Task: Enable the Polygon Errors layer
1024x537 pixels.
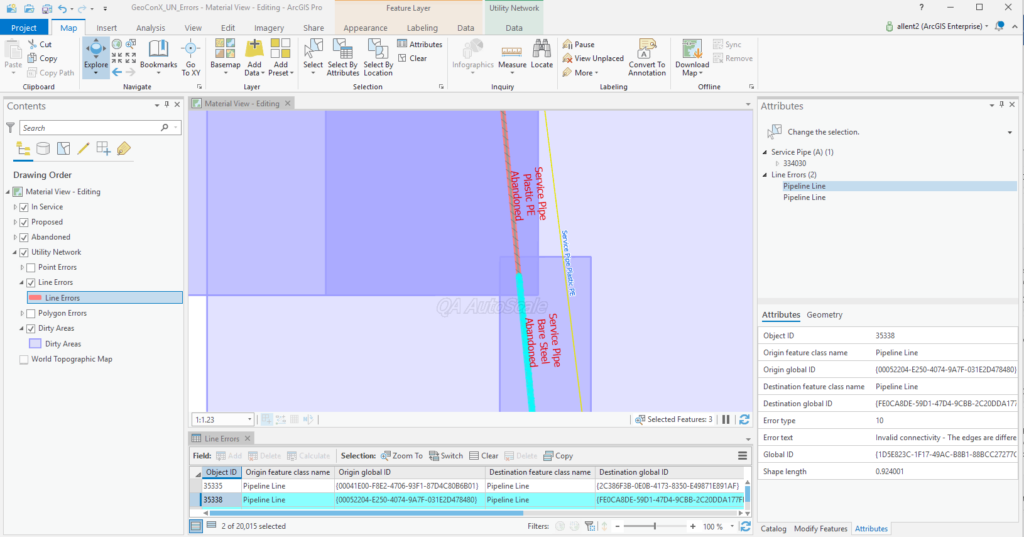Action: (x=31, y=314)
